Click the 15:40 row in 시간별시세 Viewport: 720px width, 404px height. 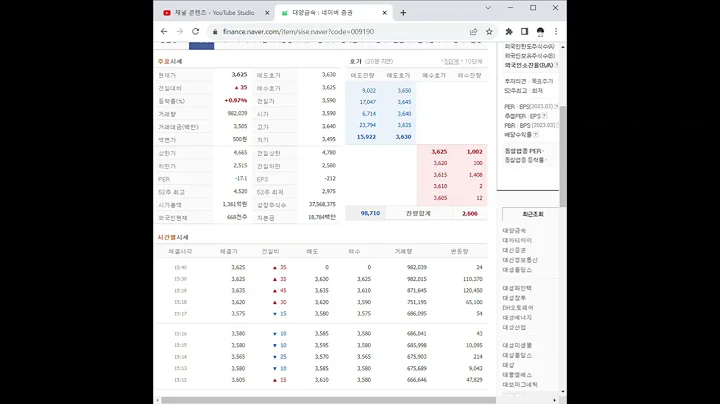pos(321,267)
